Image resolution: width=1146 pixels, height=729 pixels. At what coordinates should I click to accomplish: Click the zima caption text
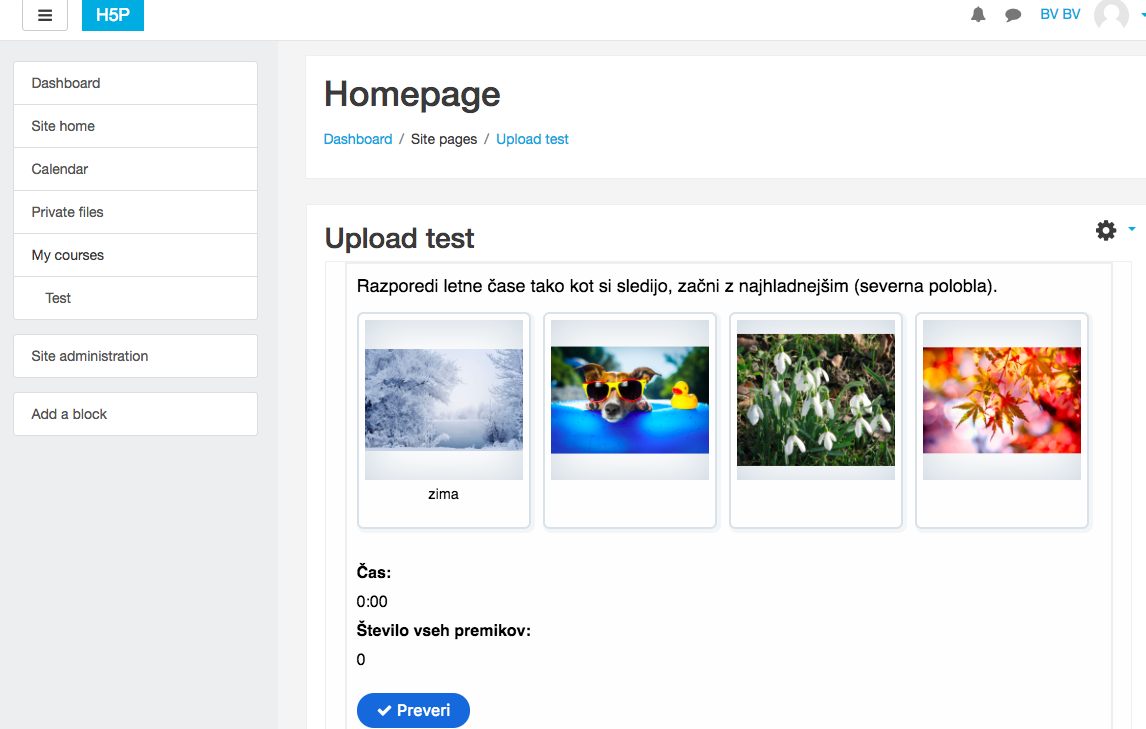tap(444, 494)
